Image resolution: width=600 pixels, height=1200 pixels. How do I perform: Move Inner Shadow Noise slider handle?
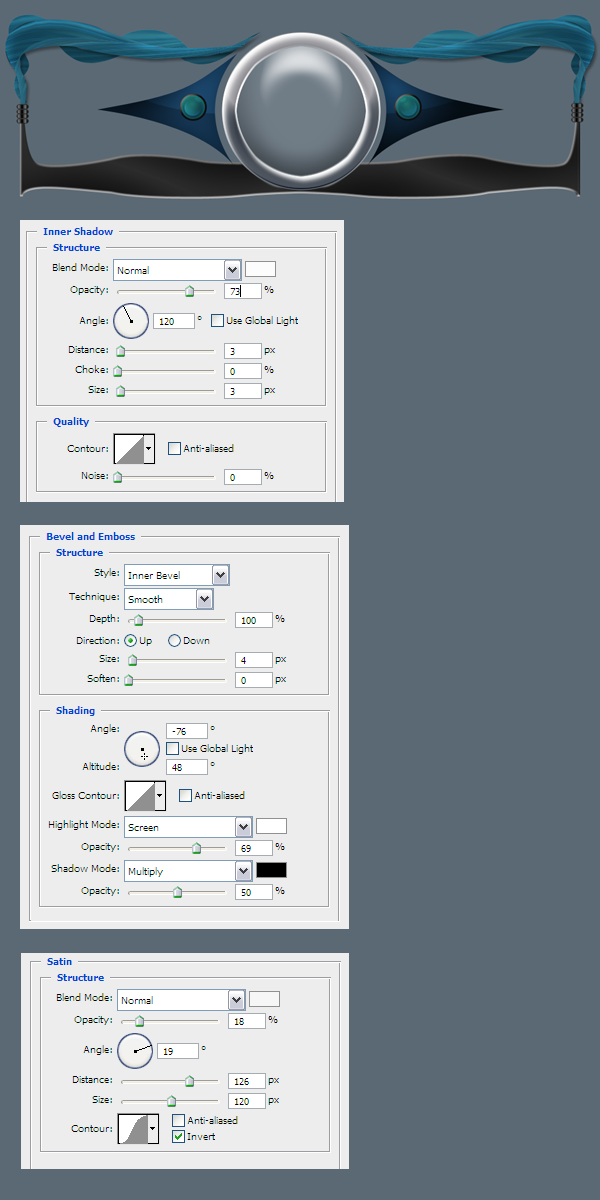117,478
